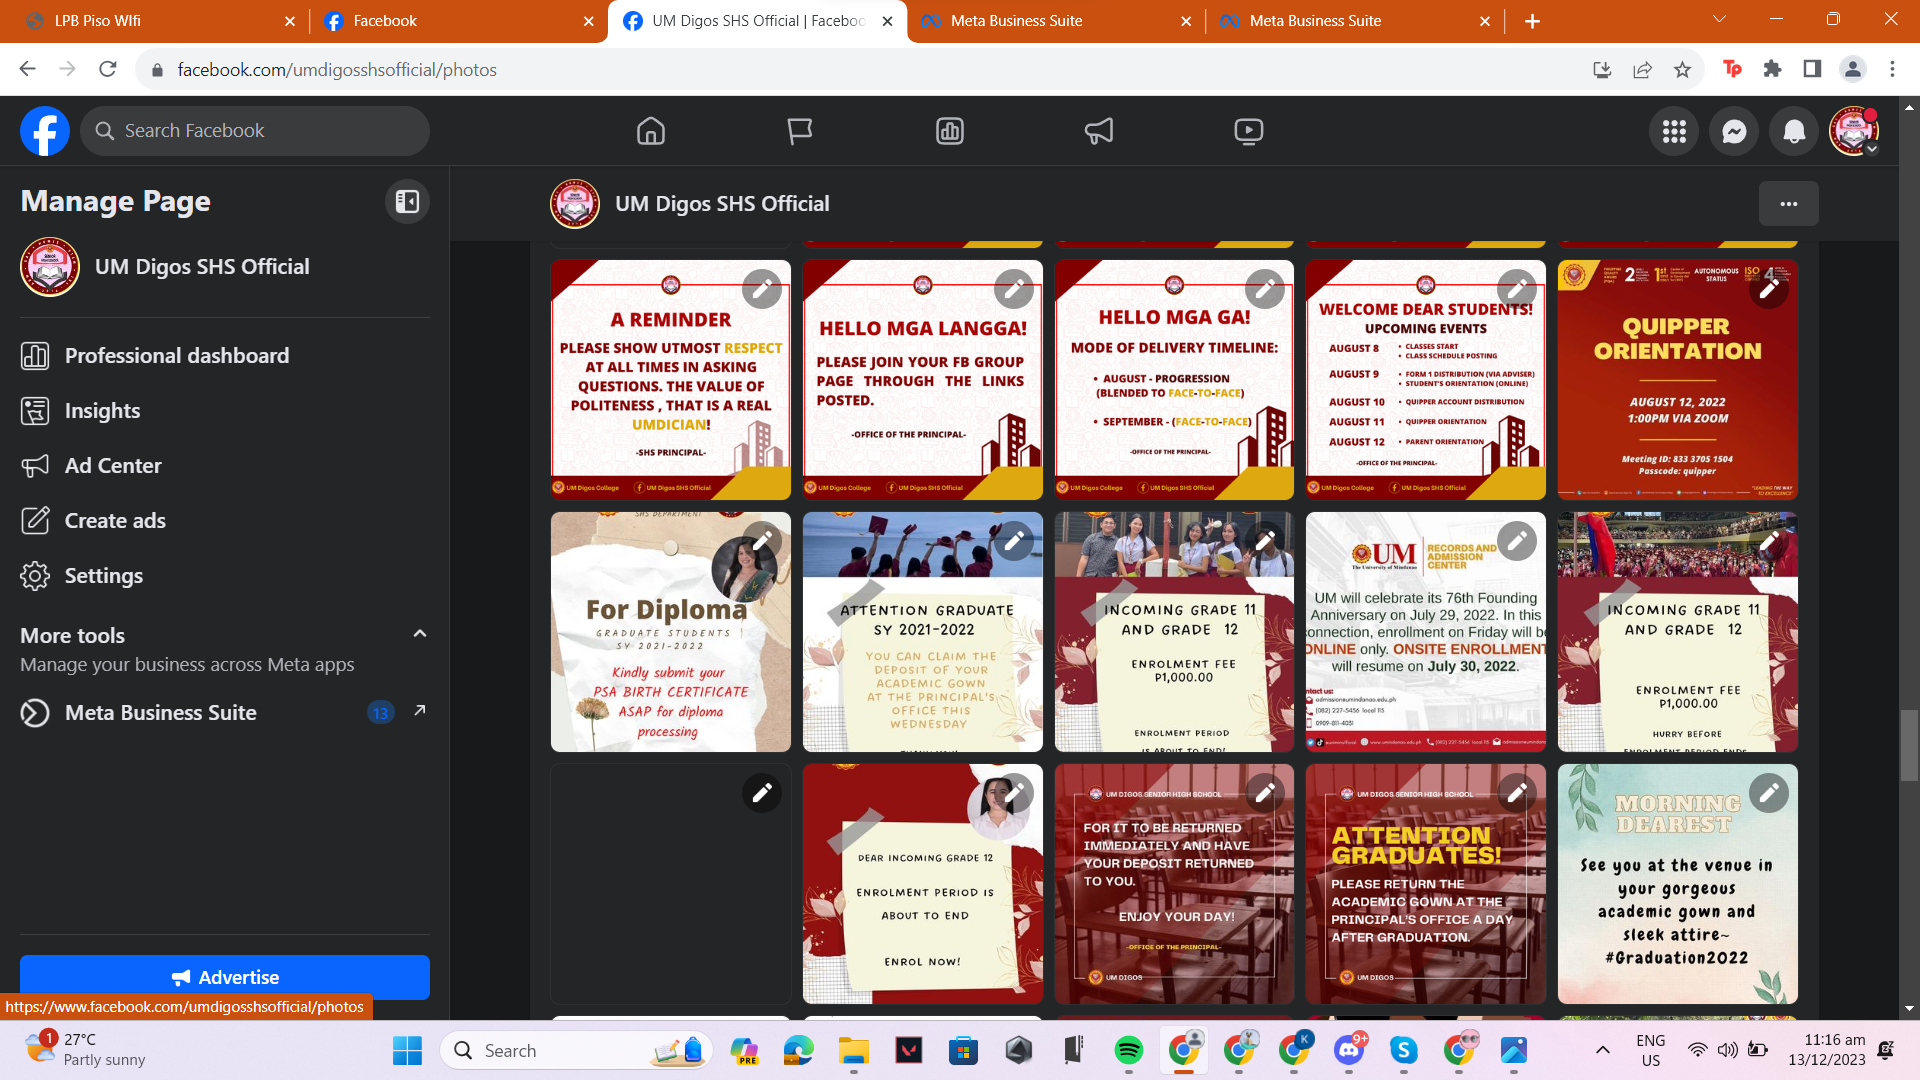Image resolution: width=1920 pixels, height=1080 pixels.
Task: Open Settings in sidebar
Action: coord(225,576)
